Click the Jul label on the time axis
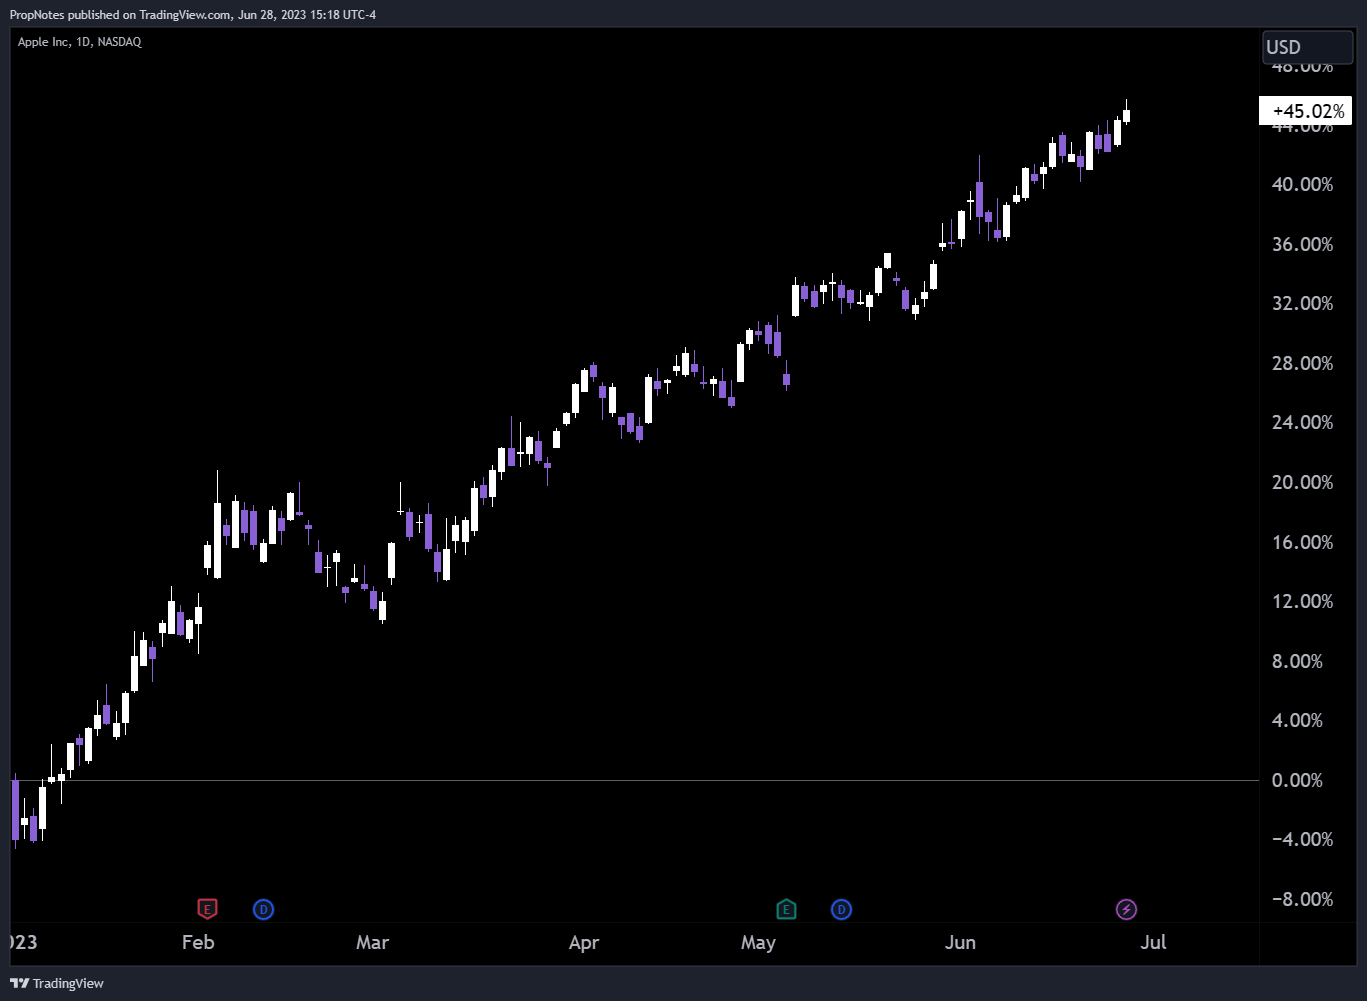The height and width of the screenshot is (1001, 1367). (1154, 942)
